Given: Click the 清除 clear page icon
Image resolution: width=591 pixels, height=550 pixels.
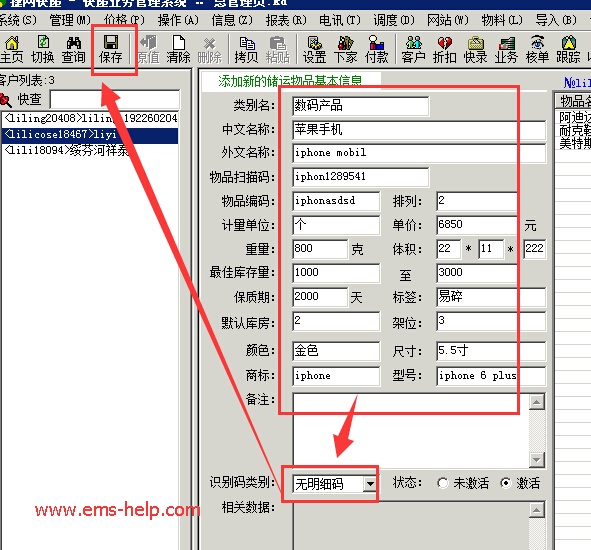Looking at the screenshot, I should click(x=178, y=49).
